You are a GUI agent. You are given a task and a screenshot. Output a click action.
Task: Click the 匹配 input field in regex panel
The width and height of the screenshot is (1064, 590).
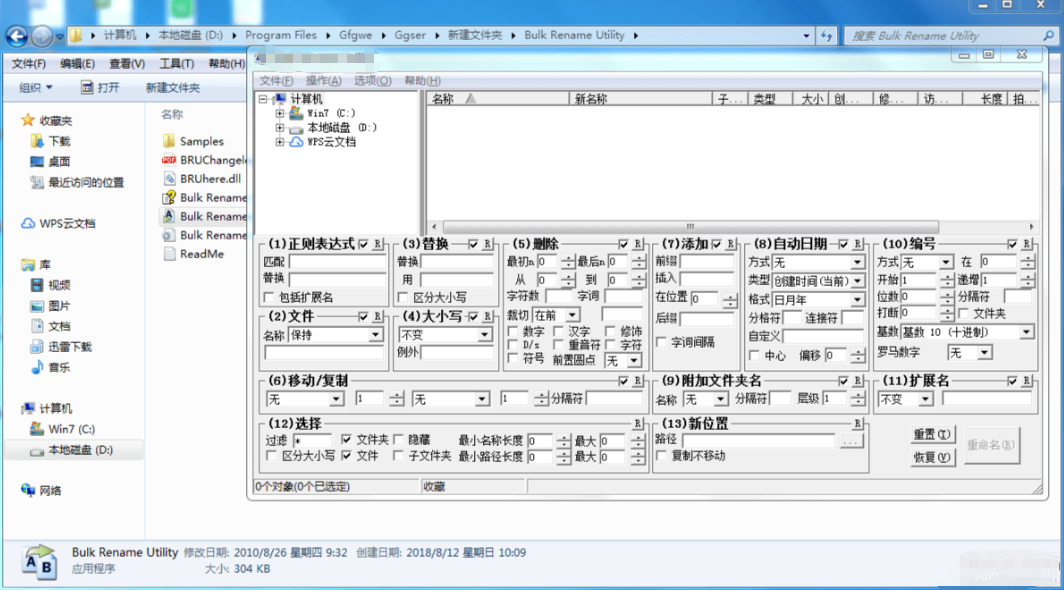point(337,261)
